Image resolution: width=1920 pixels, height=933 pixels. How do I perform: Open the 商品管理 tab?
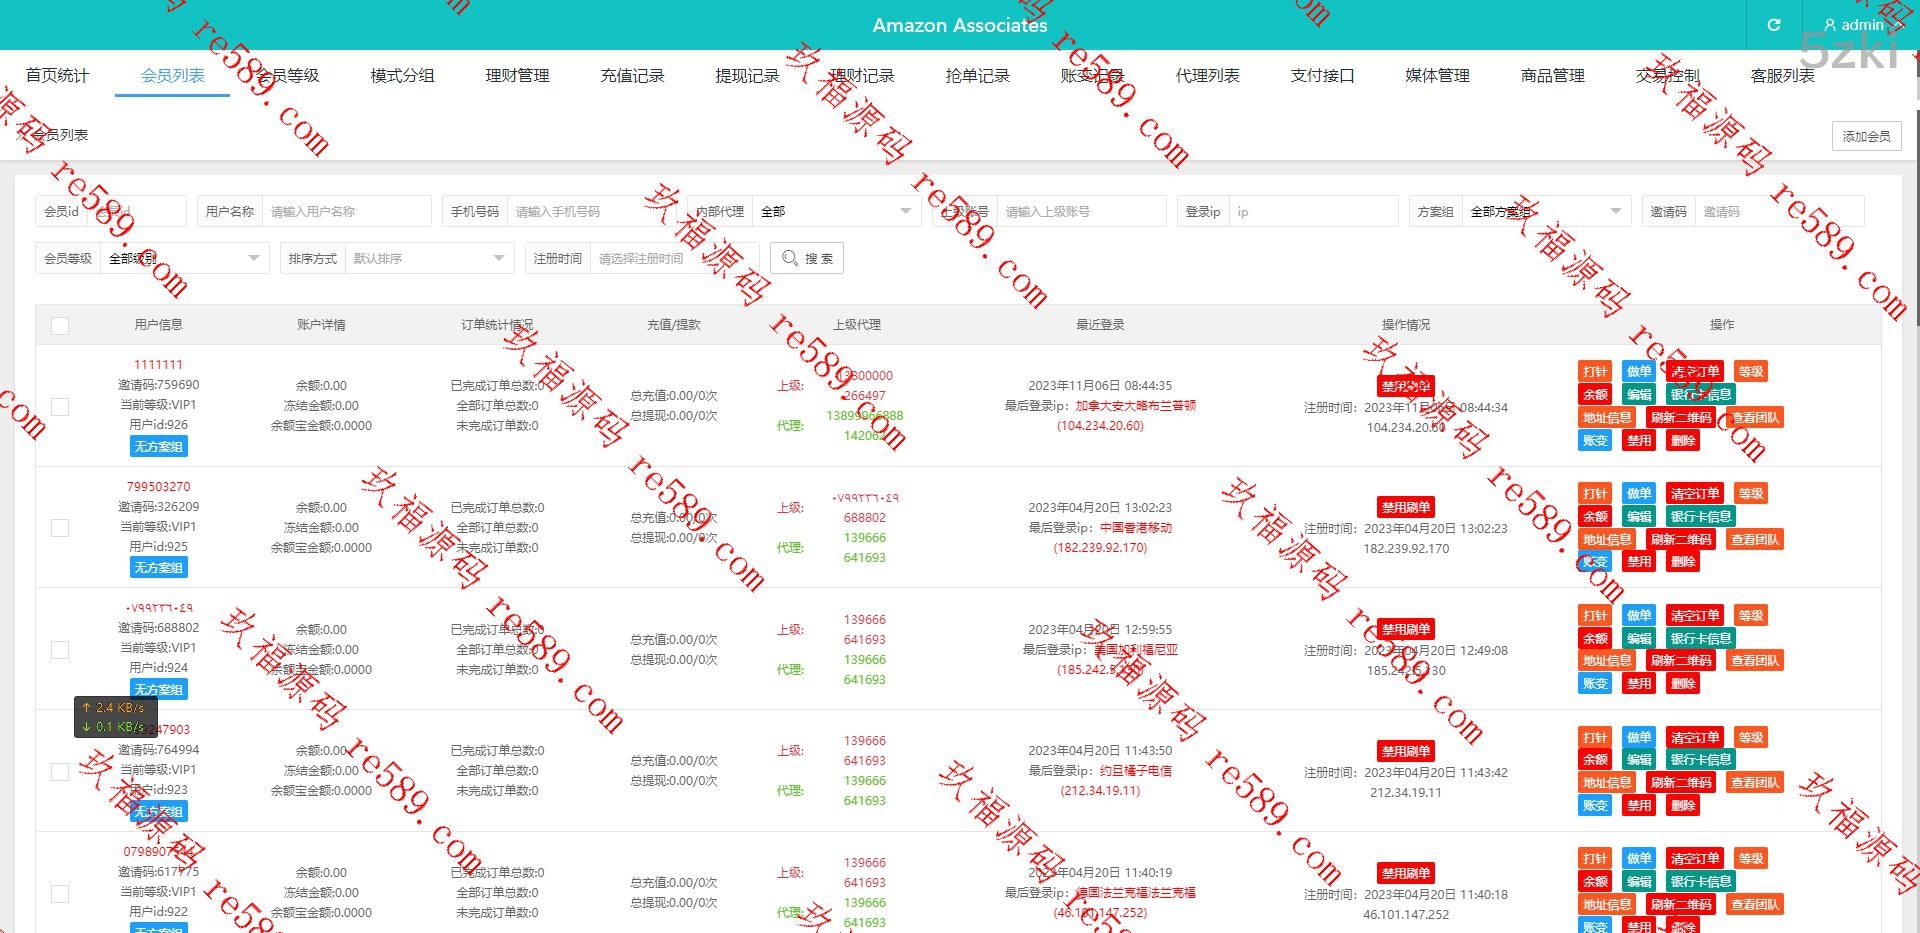pos(1552,76)
